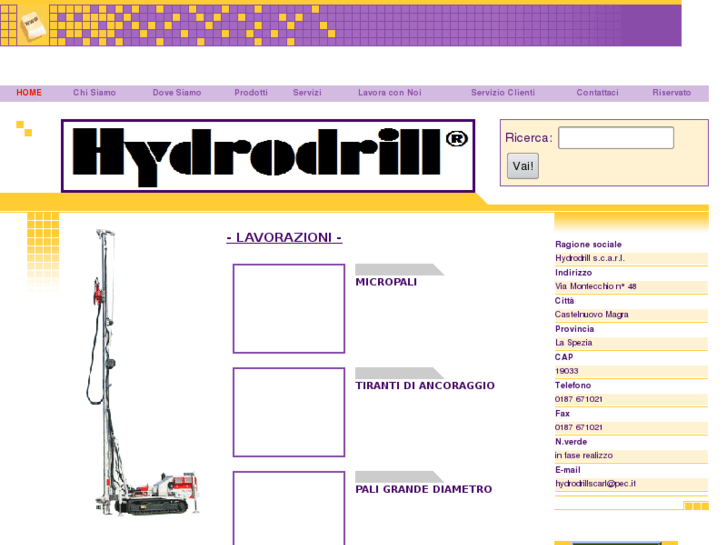The width and height of the screenshot is (727, 545).
Task: Select the Telefono number 0187 671021
Action: pyautogui.click(x=579, y=399)
